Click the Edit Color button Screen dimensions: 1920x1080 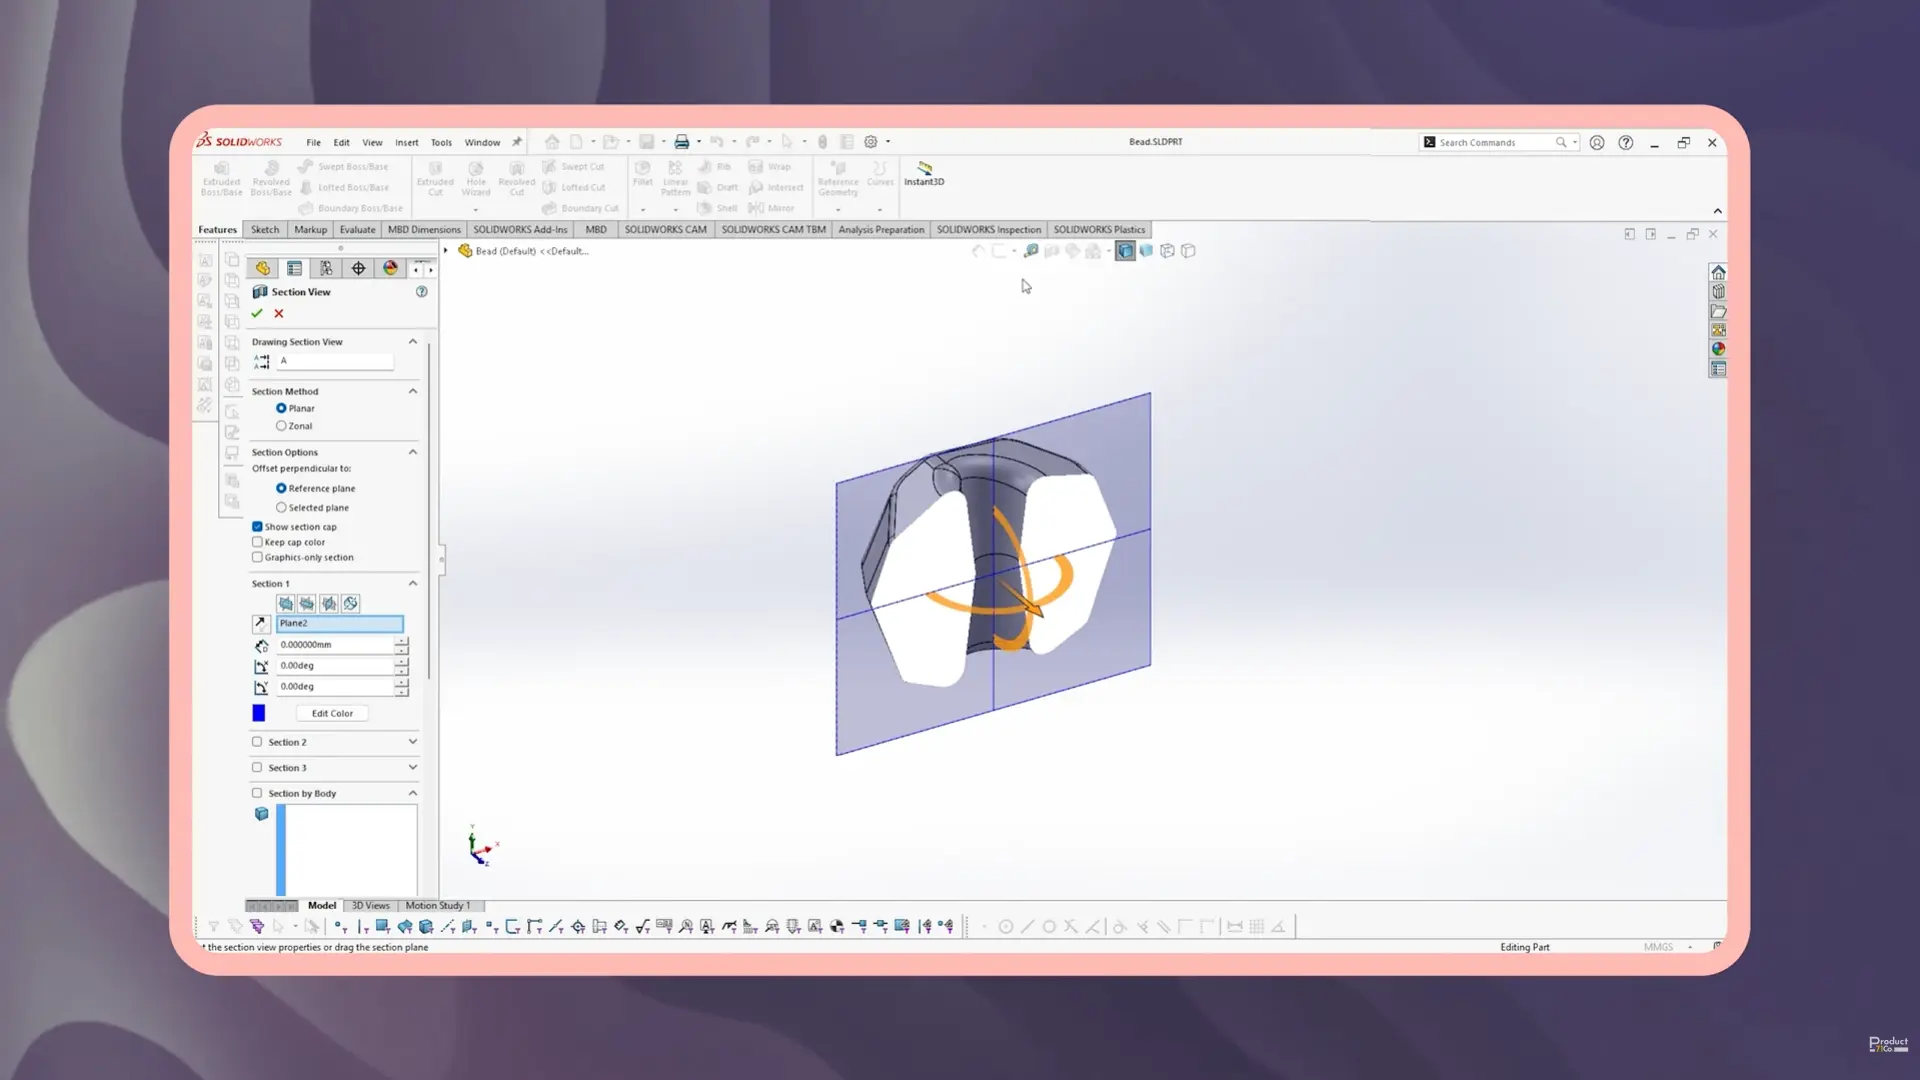point(332,714)
